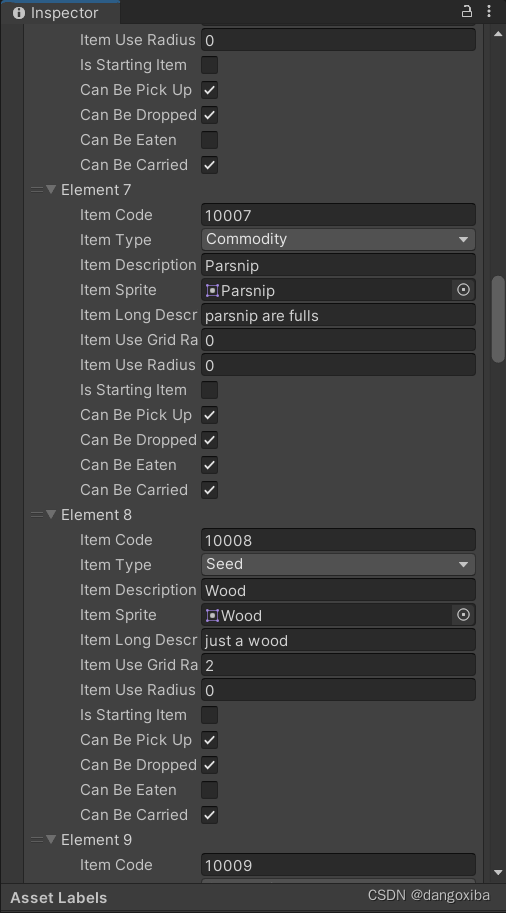
Task: Grab the Element 7 reorder handle
Action: [37, 190]
